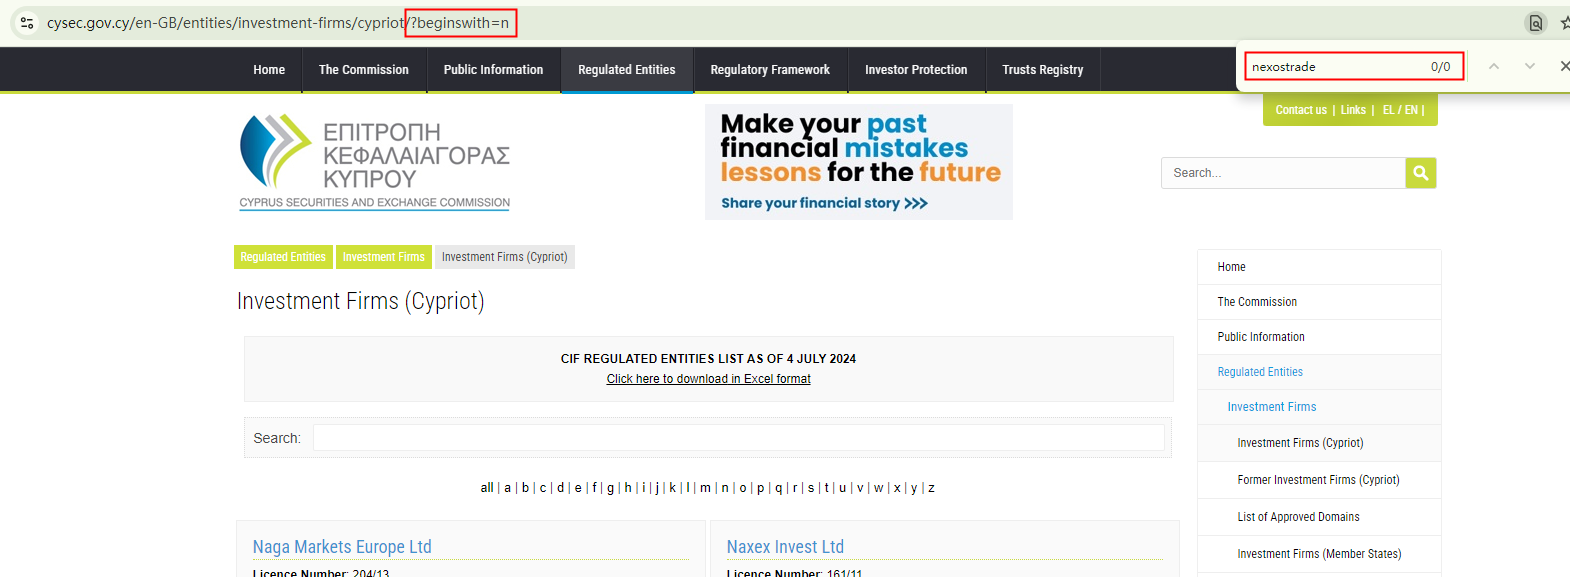This screenshot has width=1570, height=577.
Task: Open The Commission menu in top navigation
Action: tap(364, 70)
